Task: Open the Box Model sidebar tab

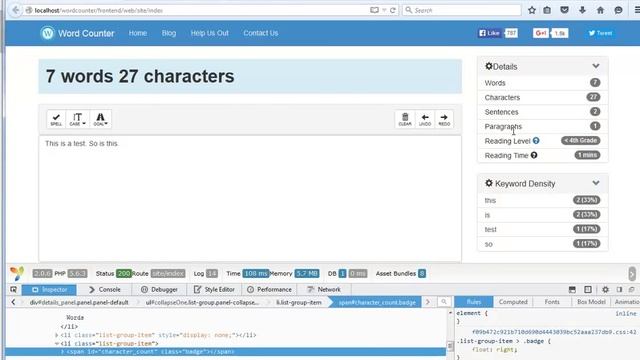Action: point(591,302)
